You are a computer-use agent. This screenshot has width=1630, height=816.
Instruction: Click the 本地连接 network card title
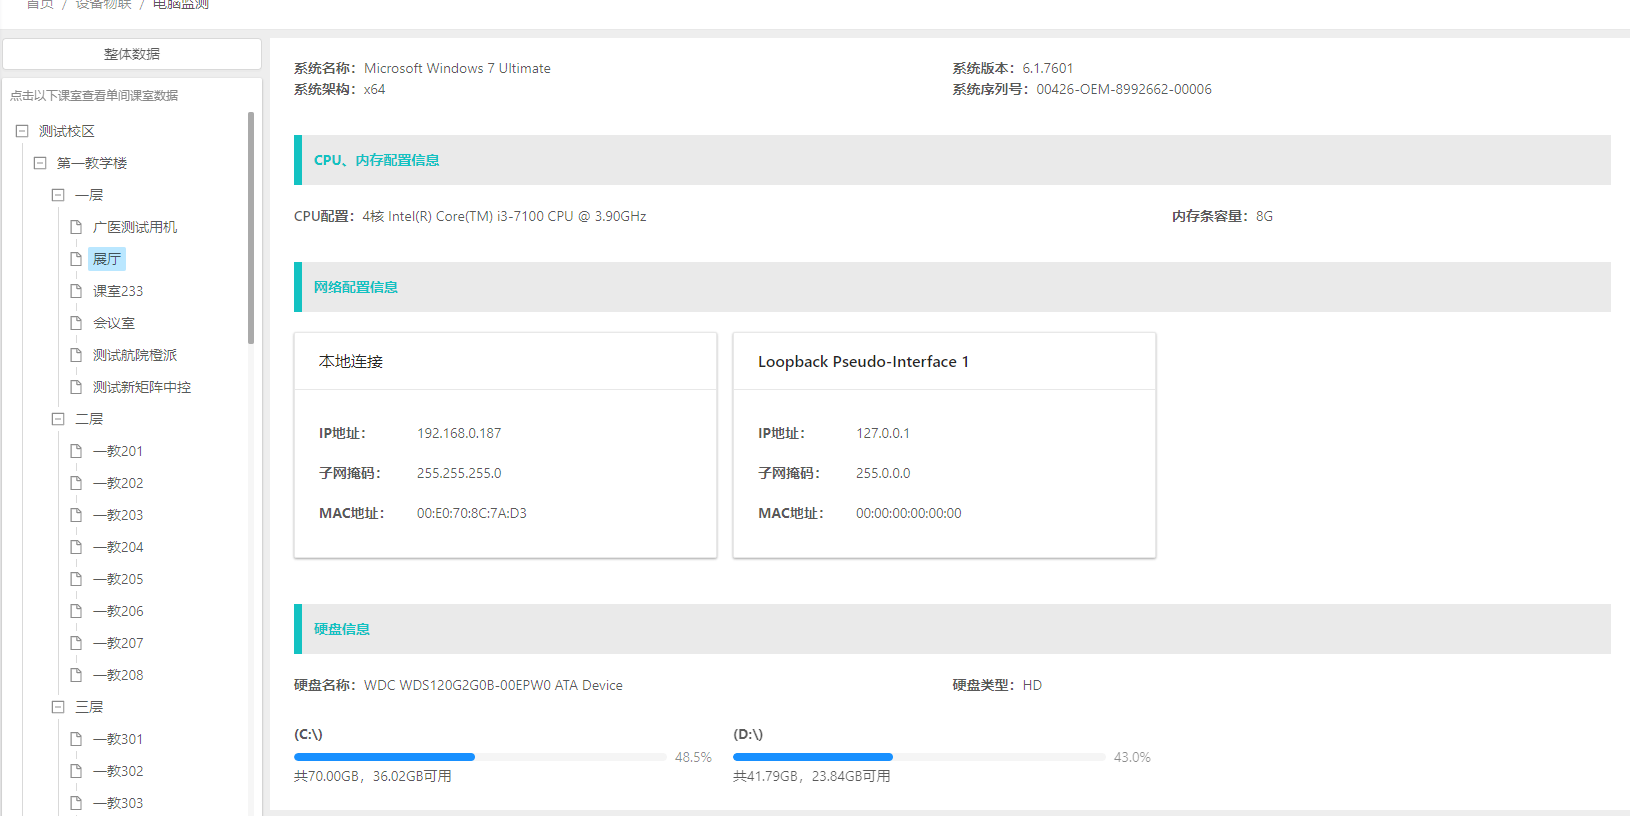351,361
